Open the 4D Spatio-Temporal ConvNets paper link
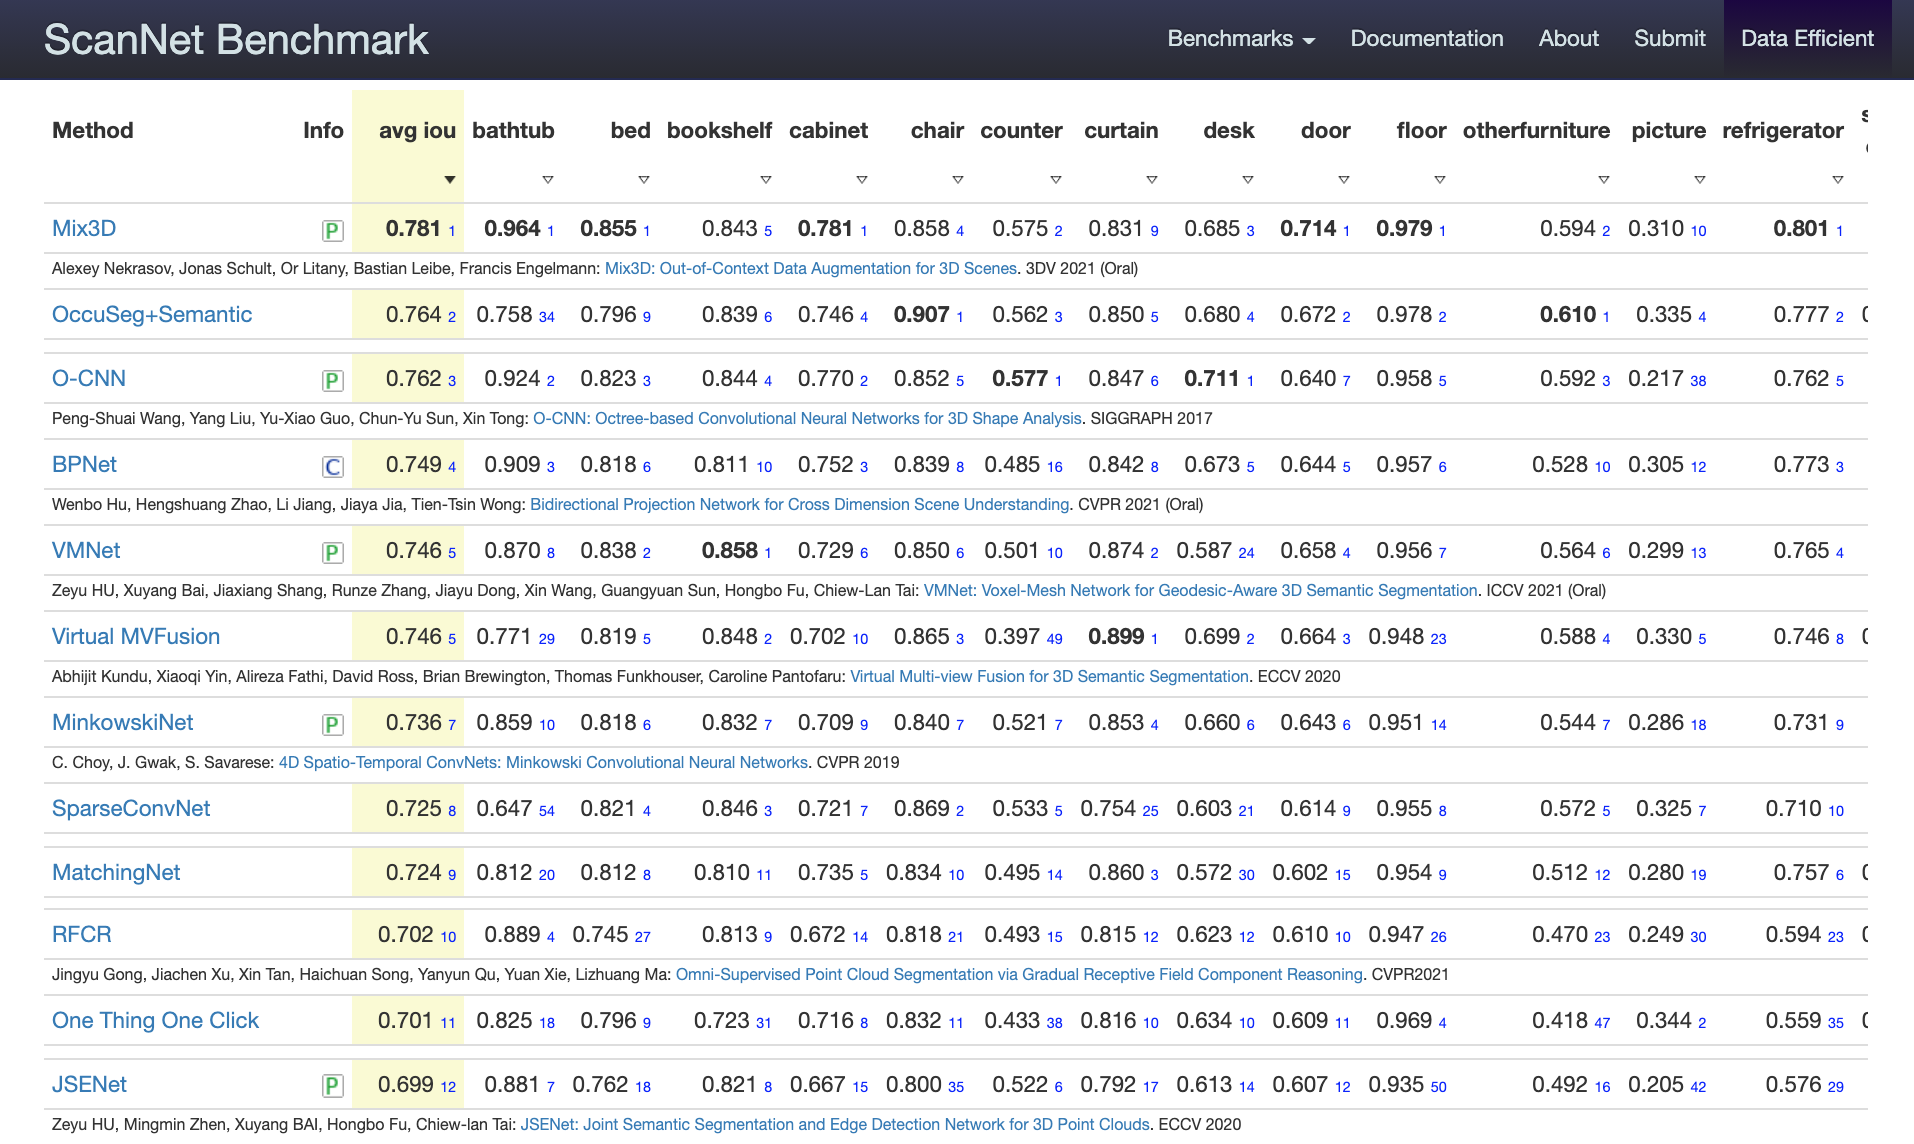The width and height of the screenshot is (1914, 1144). [543, 762]
